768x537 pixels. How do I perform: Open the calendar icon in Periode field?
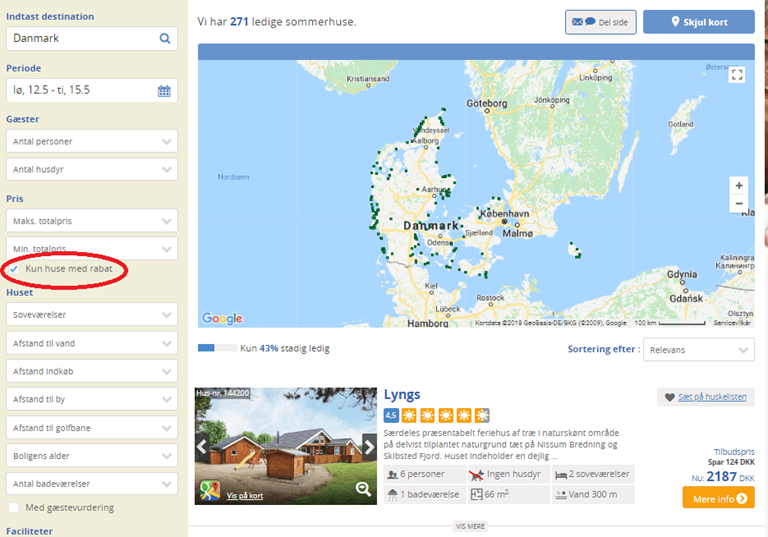(x=164, y=91)
